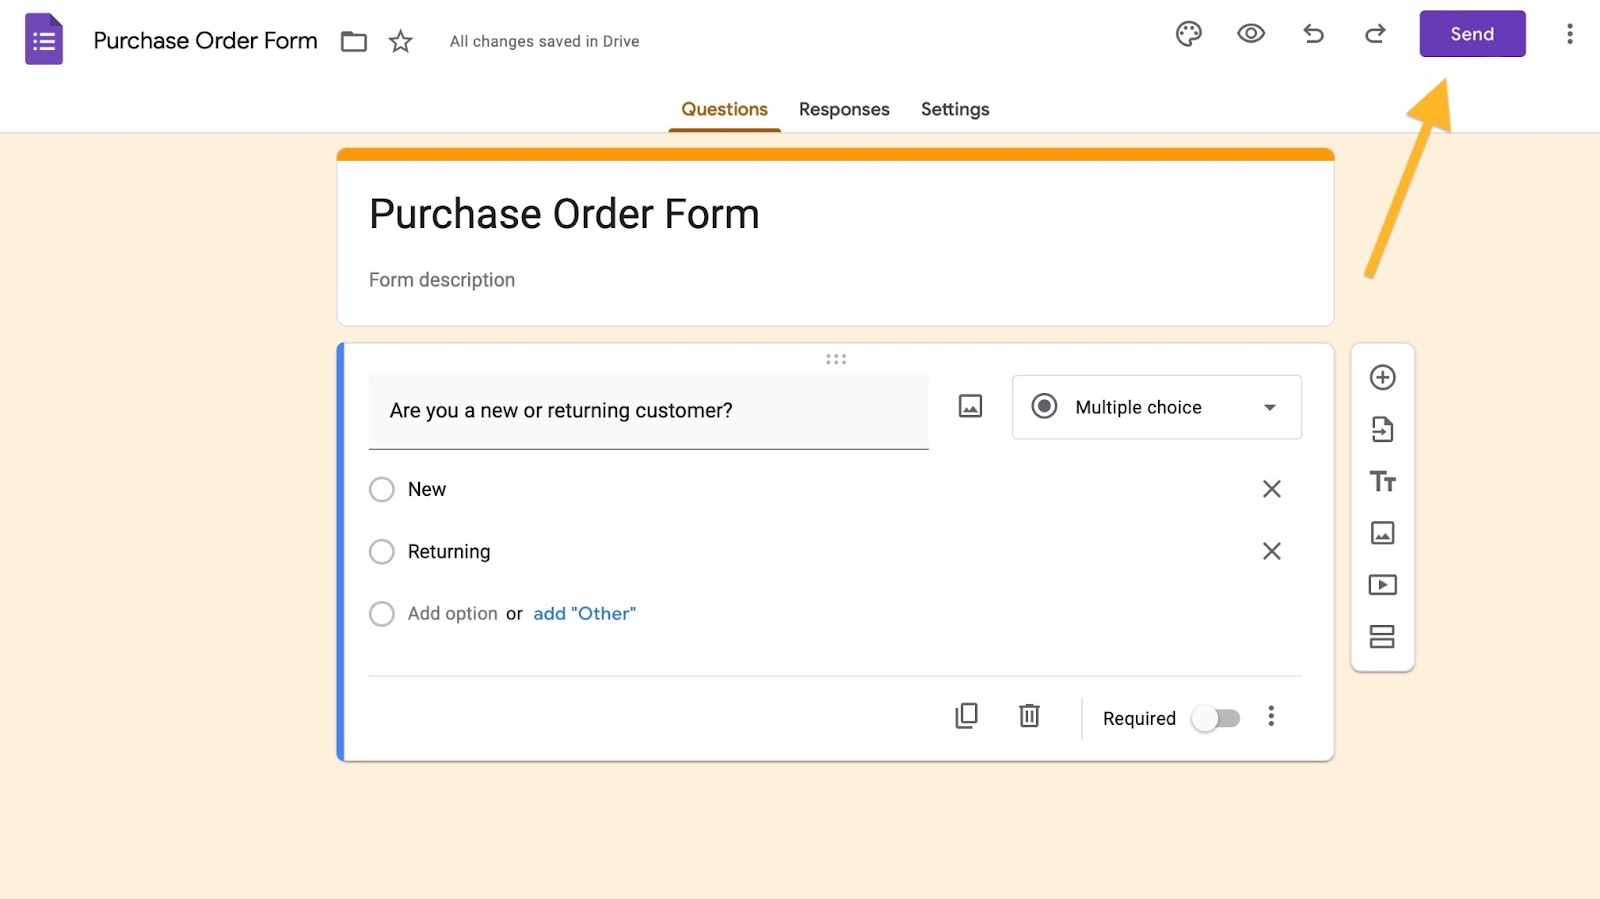The height and width of the screenshot is (900, 1600).
Task: Add a new question with plus icon
Action: click(1382, 377)
